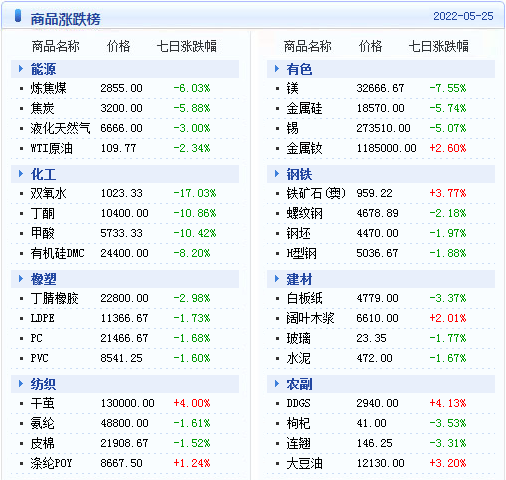The image size is (506, 480).
Task: Open the 金属钕 commodity link
Action: tap(304, 148)
